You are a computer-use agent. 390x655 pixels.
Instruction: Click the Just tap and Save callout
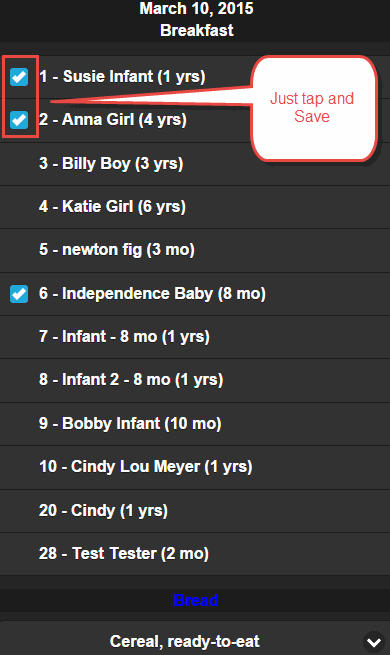(314, 108)
